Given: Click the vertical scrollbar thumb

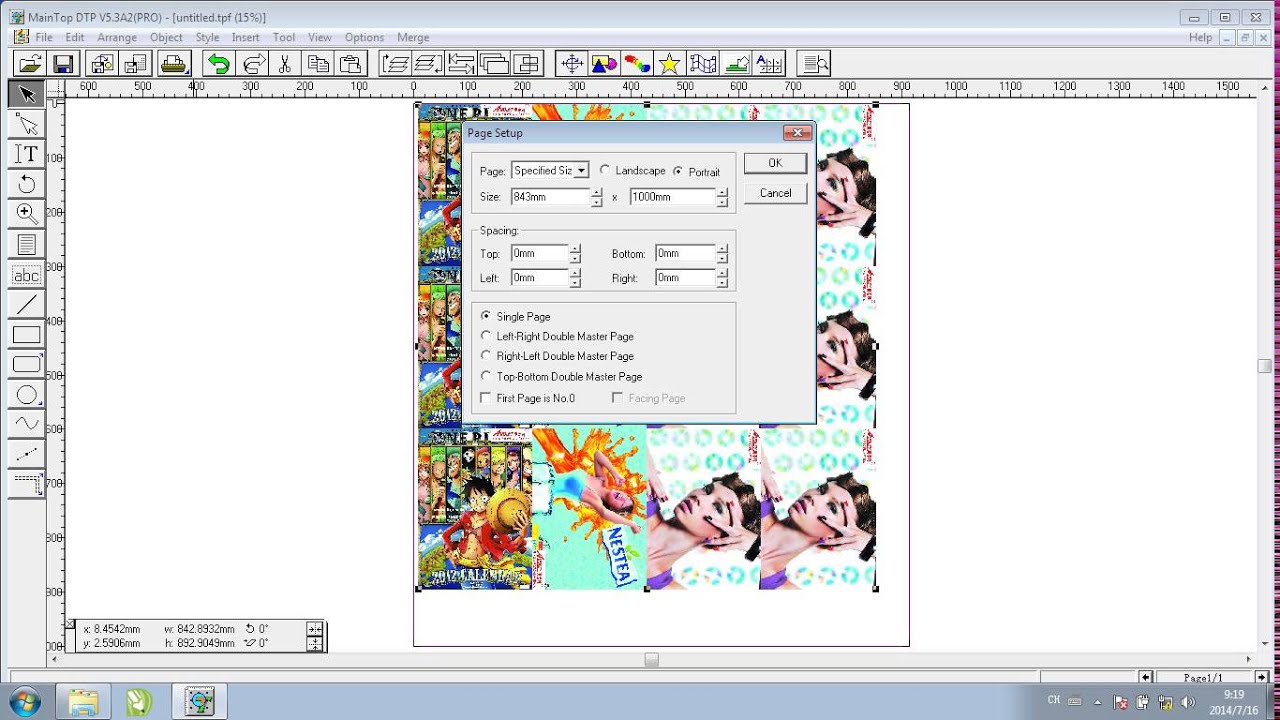Looking at the screenshot, I should click(x=1265, y=366).
